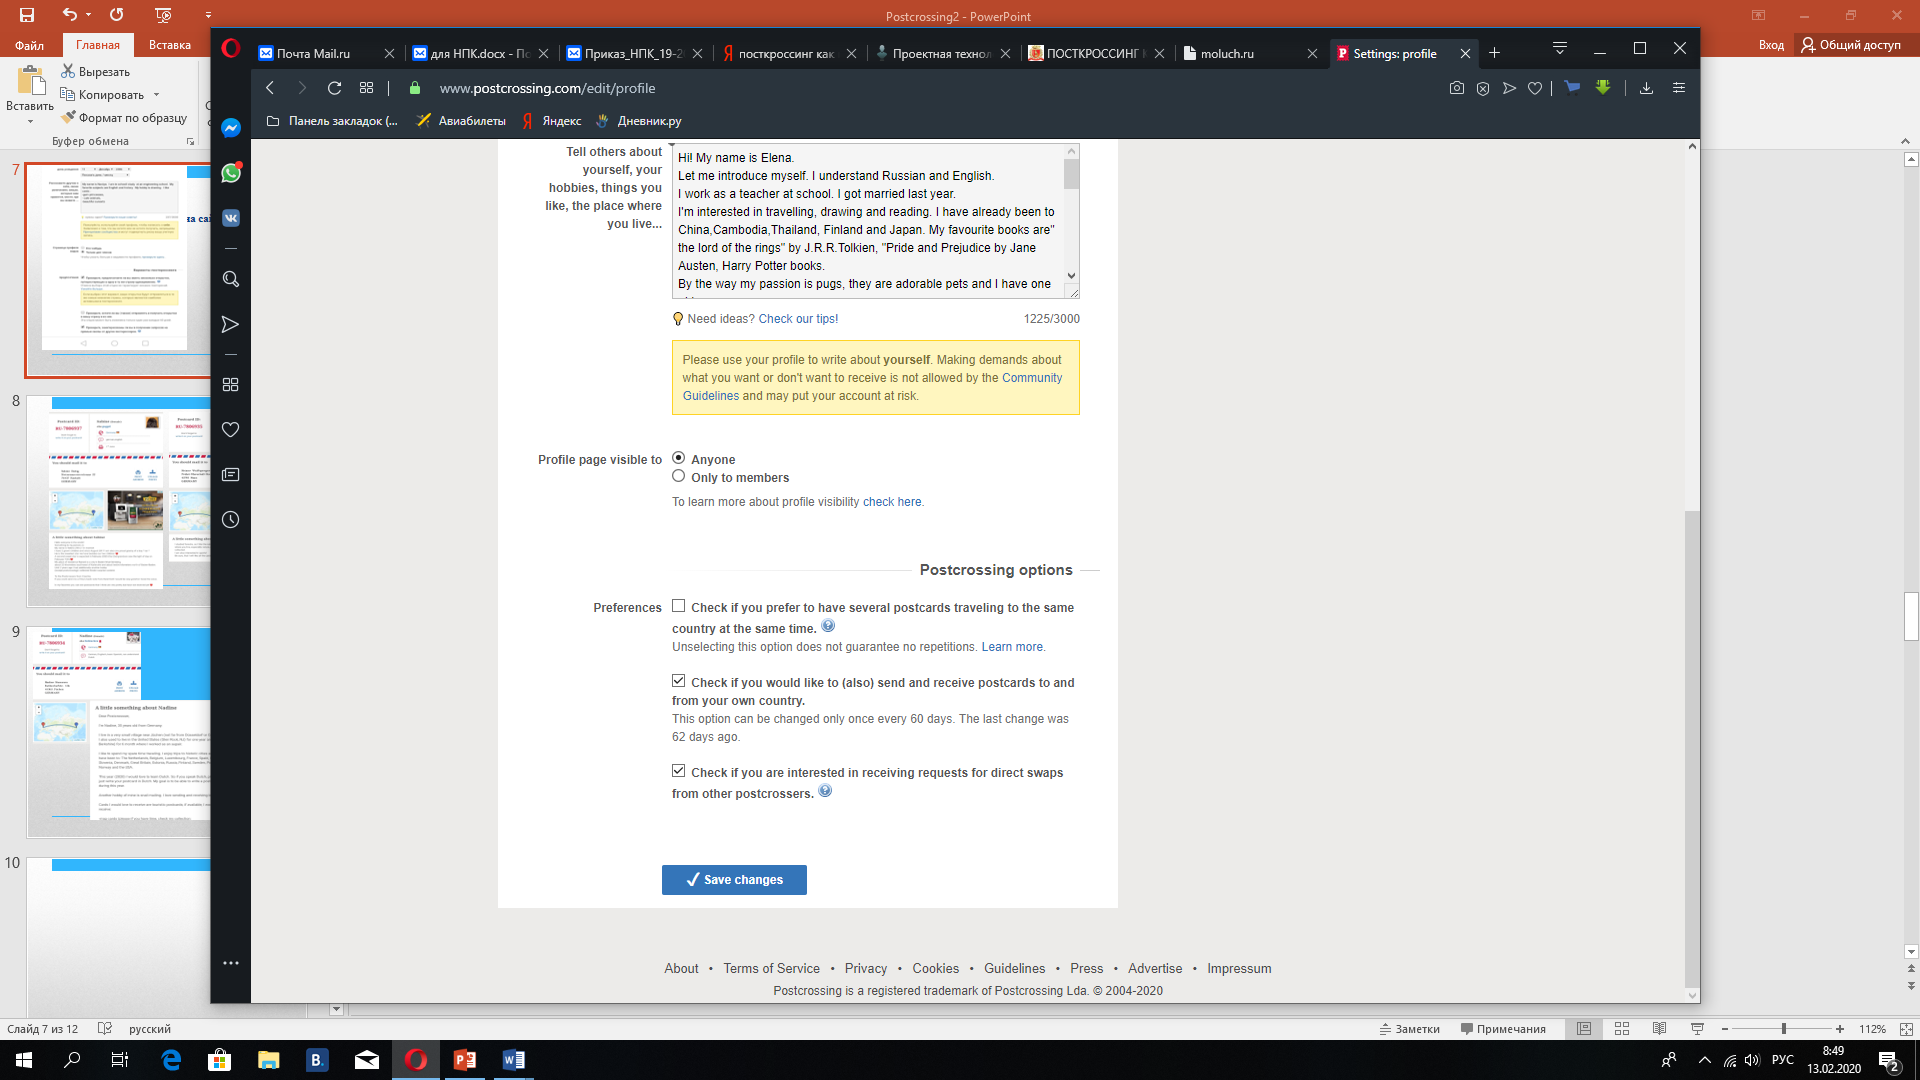
Task: Open Bookmarks heart icon in sidebar
Action: [x=231, y=430]
